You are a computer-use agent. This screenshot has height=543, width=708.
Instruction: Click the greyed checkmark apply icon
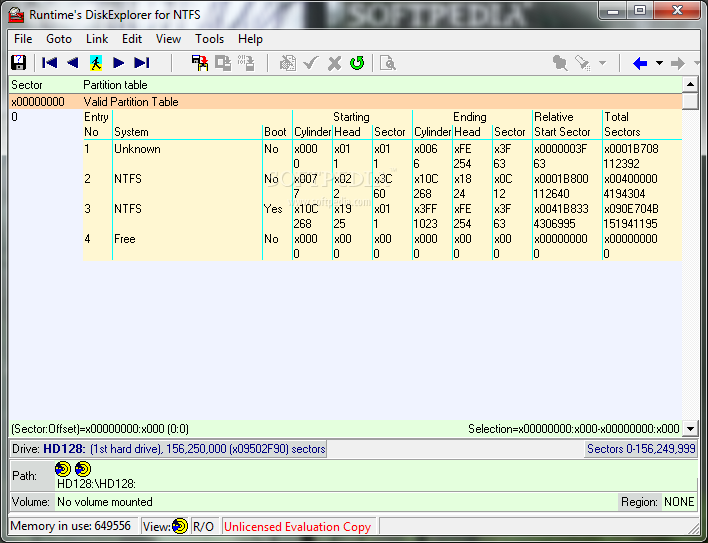coord(311,63)
